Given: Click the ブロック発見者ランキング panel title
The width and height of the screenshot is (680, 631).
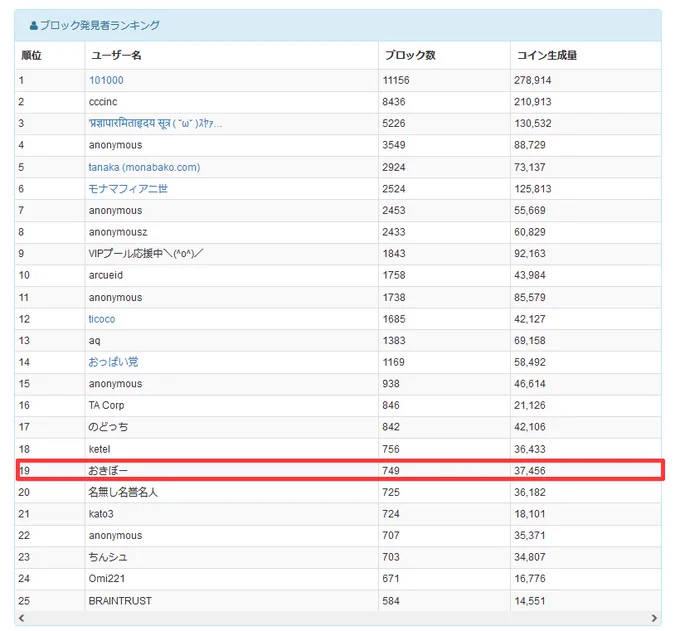Looking at the screenshot, I should [100, 26].
